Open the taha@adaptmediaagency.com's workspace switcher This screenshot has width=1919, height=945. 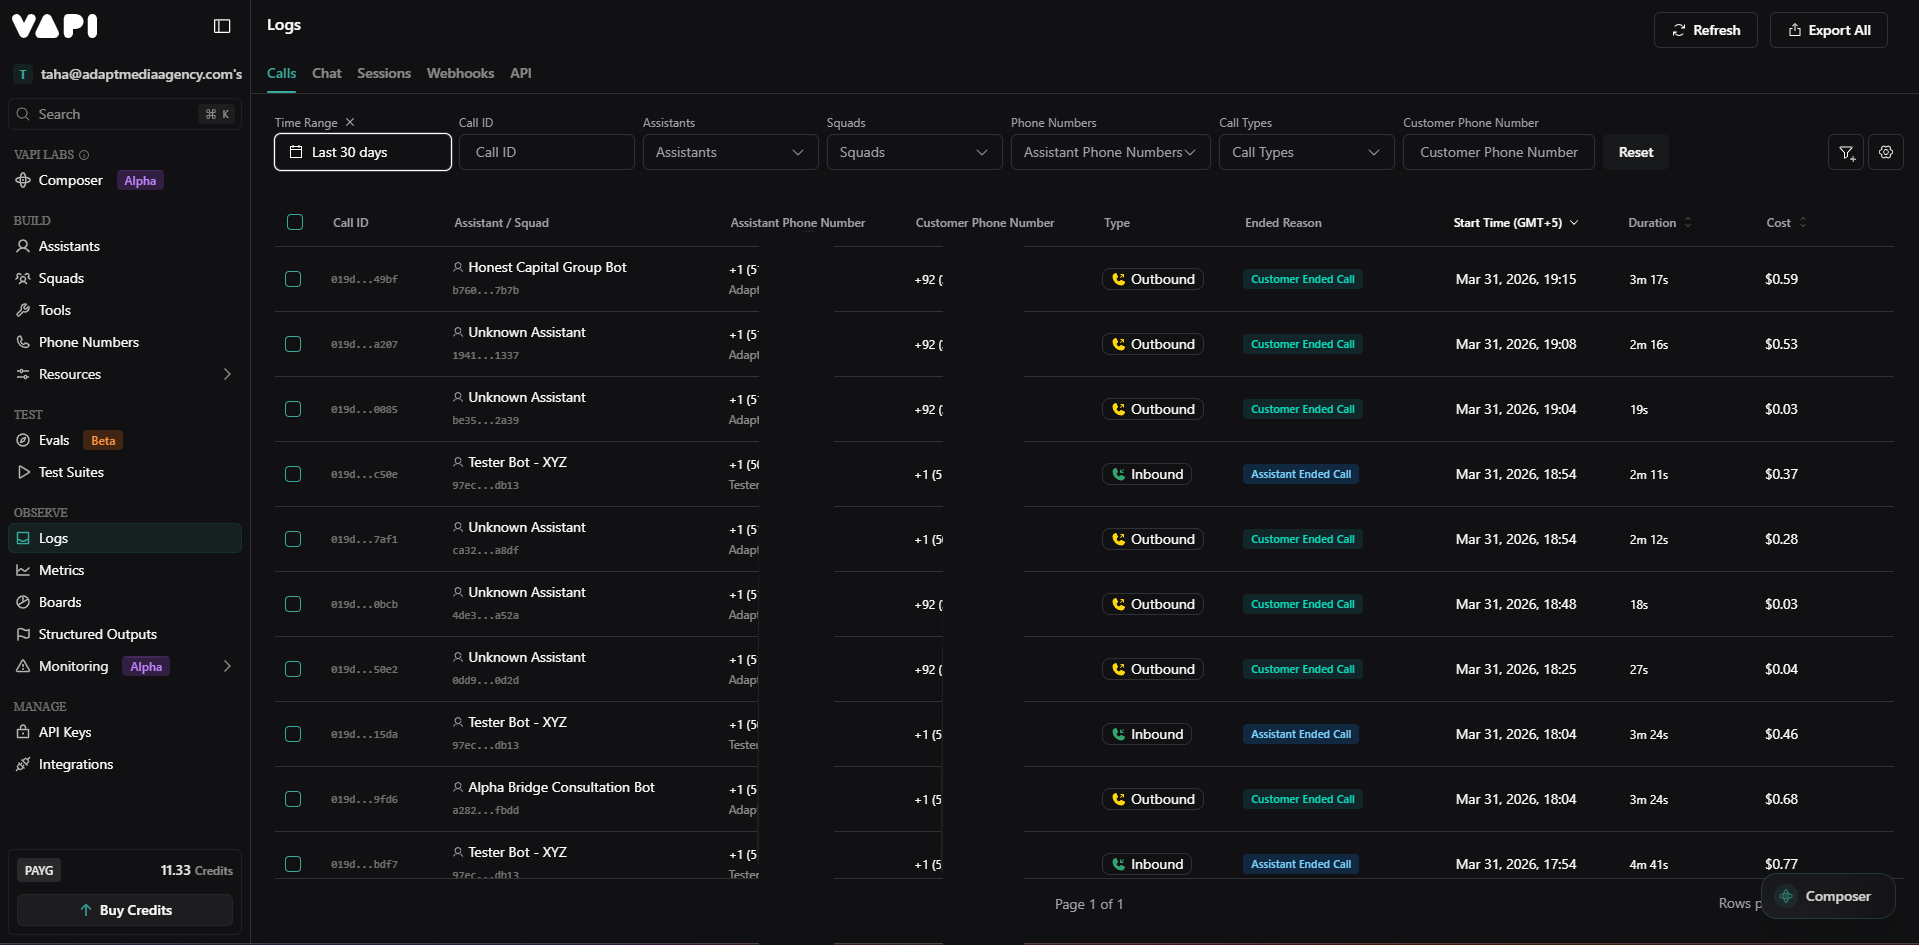coord(128,74)
